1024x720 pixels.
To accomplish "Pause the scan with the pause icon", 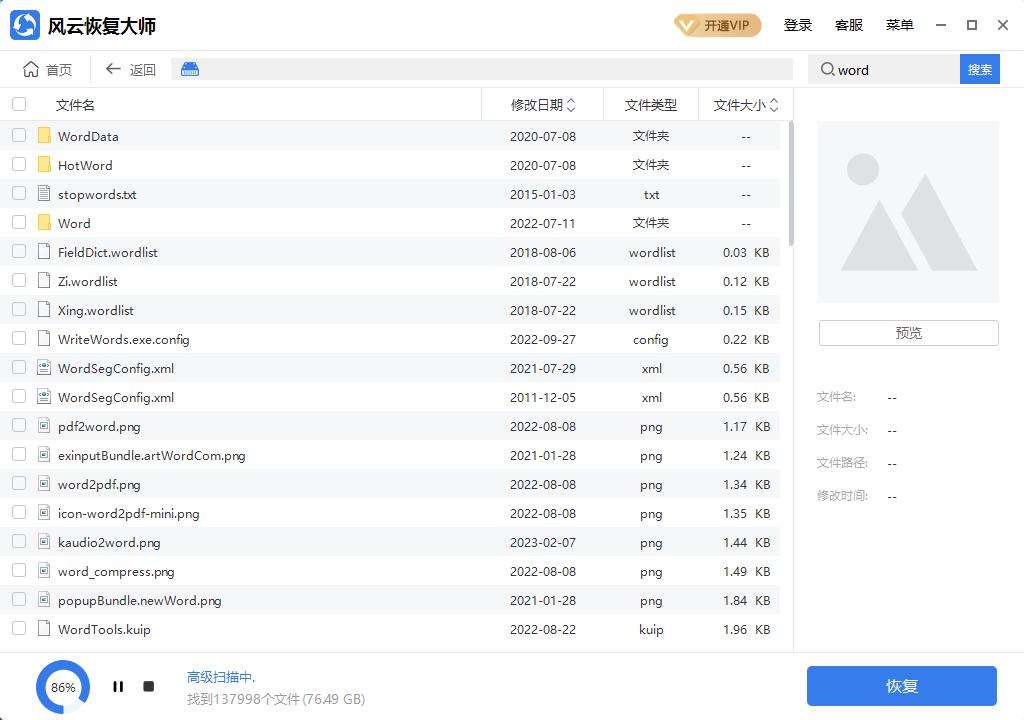I will pyautogui.click(x=118, y=686).
